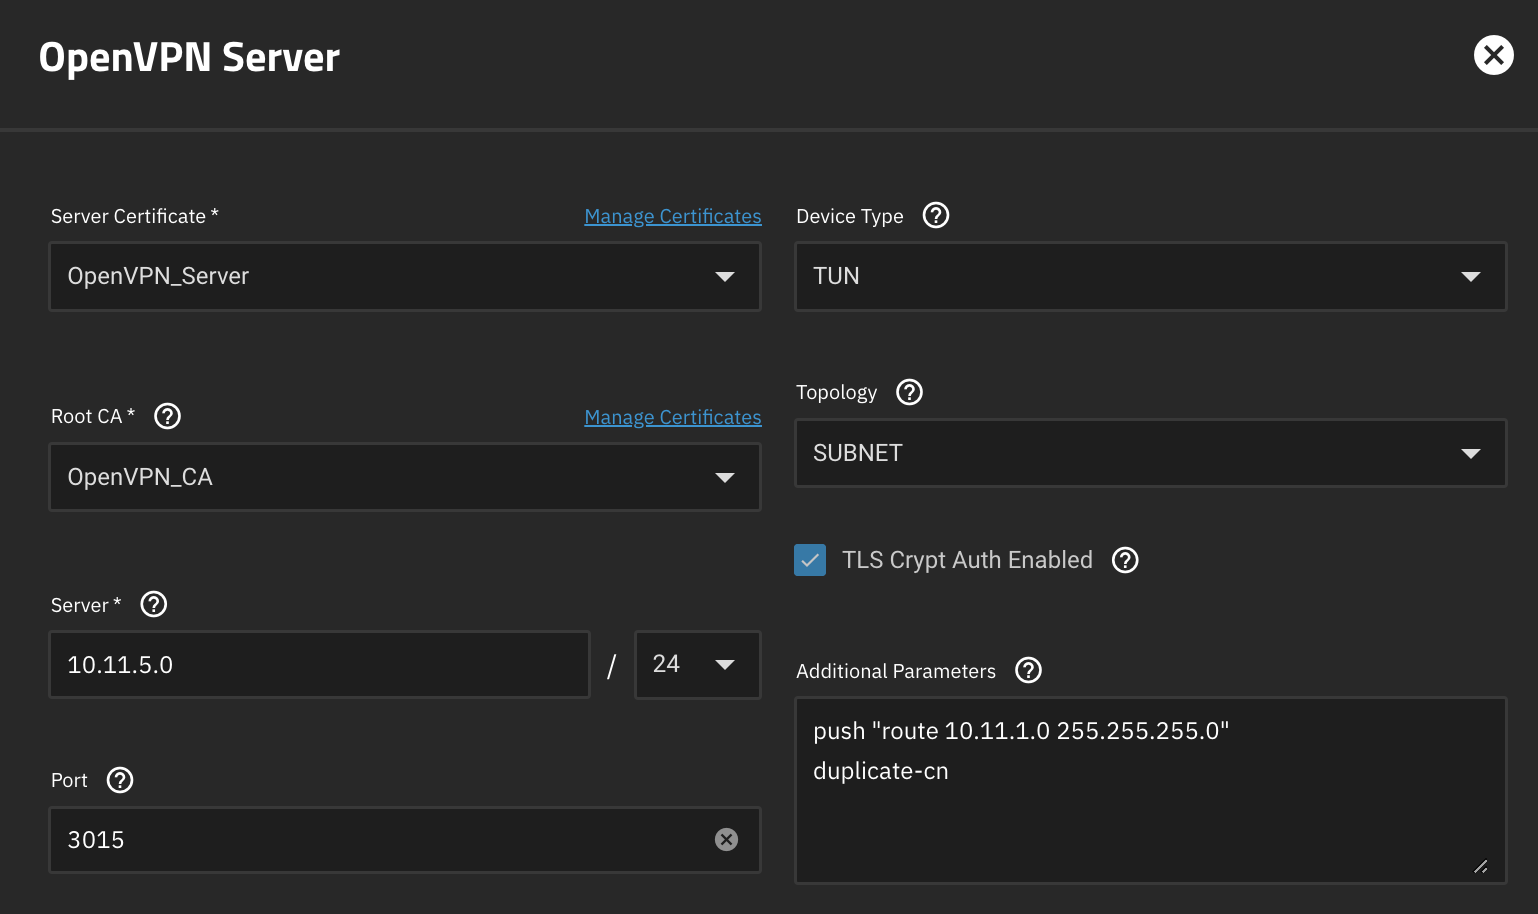Screen dimensions: 1538x914
Task: Open the subnet mask dropdown showing 24
Action: (x=697, y=664)
